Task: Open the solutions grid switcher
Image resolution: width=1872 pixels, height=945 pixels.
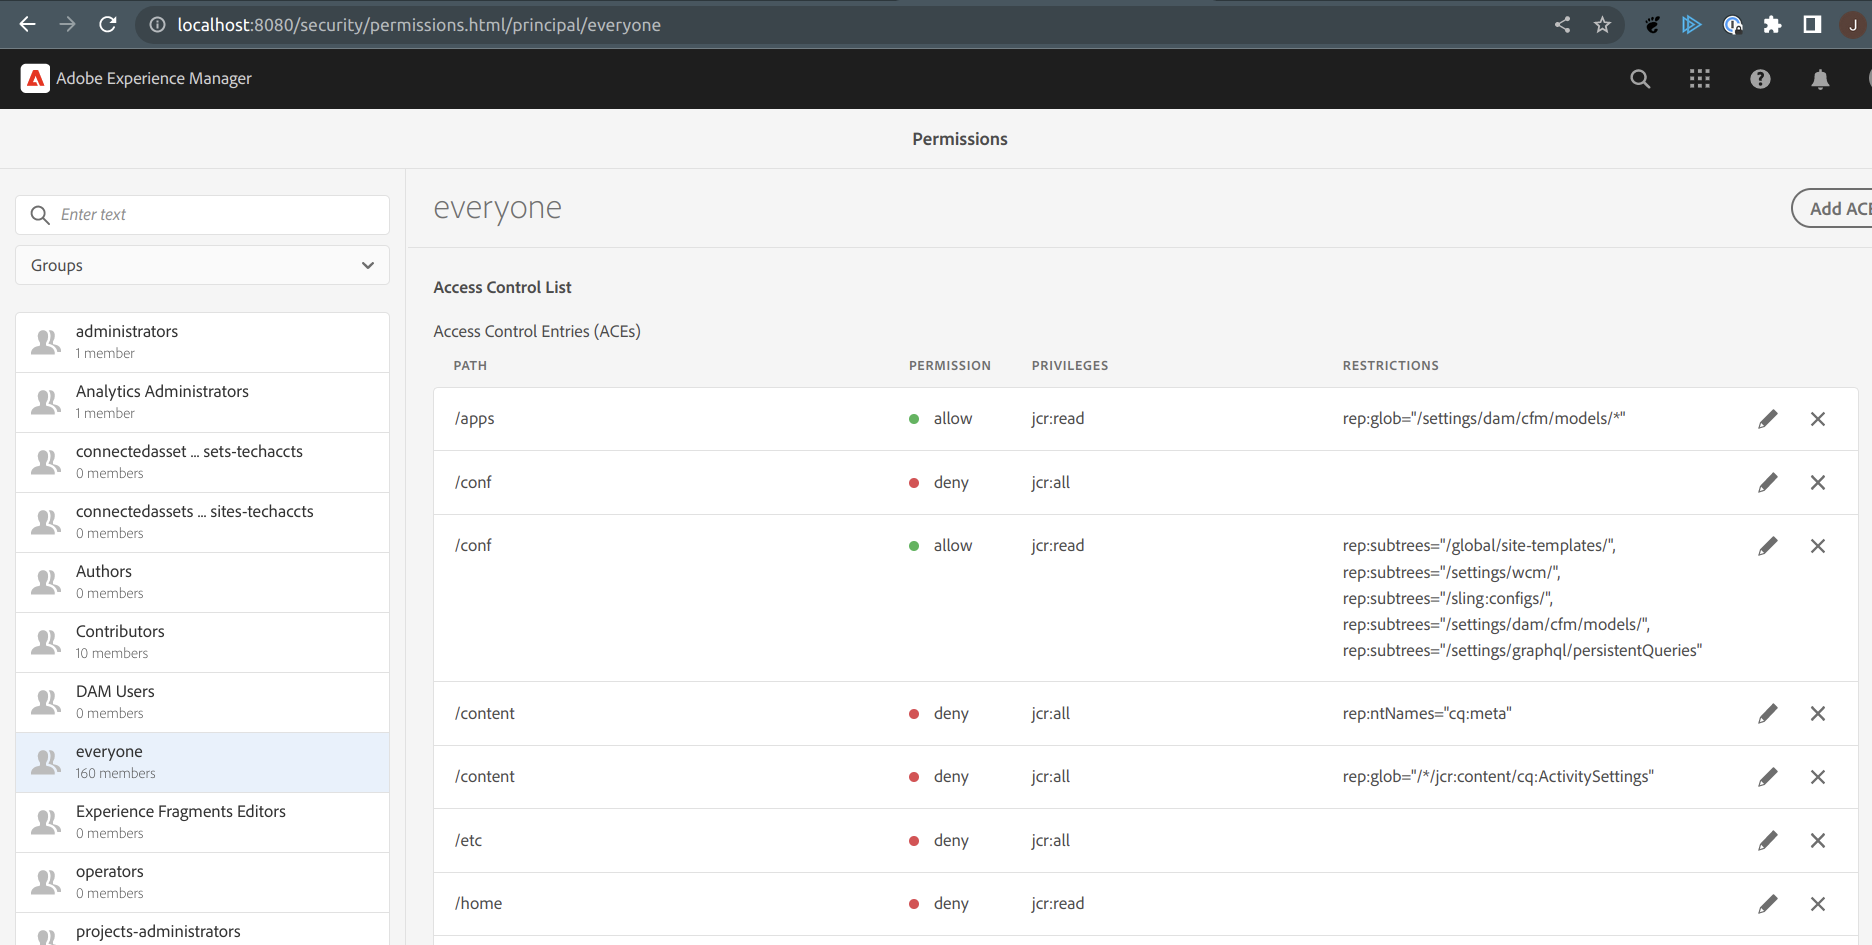Action: (x=1700, y=79)
